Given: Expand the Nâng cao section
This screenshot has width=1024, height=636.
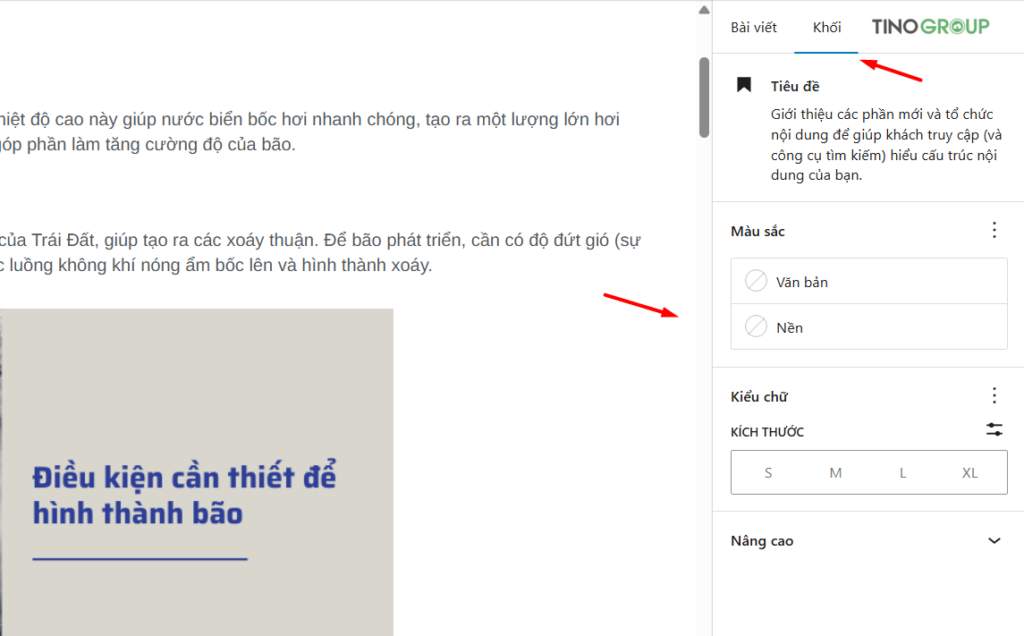Looking at the screenshot, I should tap(869, 541).
